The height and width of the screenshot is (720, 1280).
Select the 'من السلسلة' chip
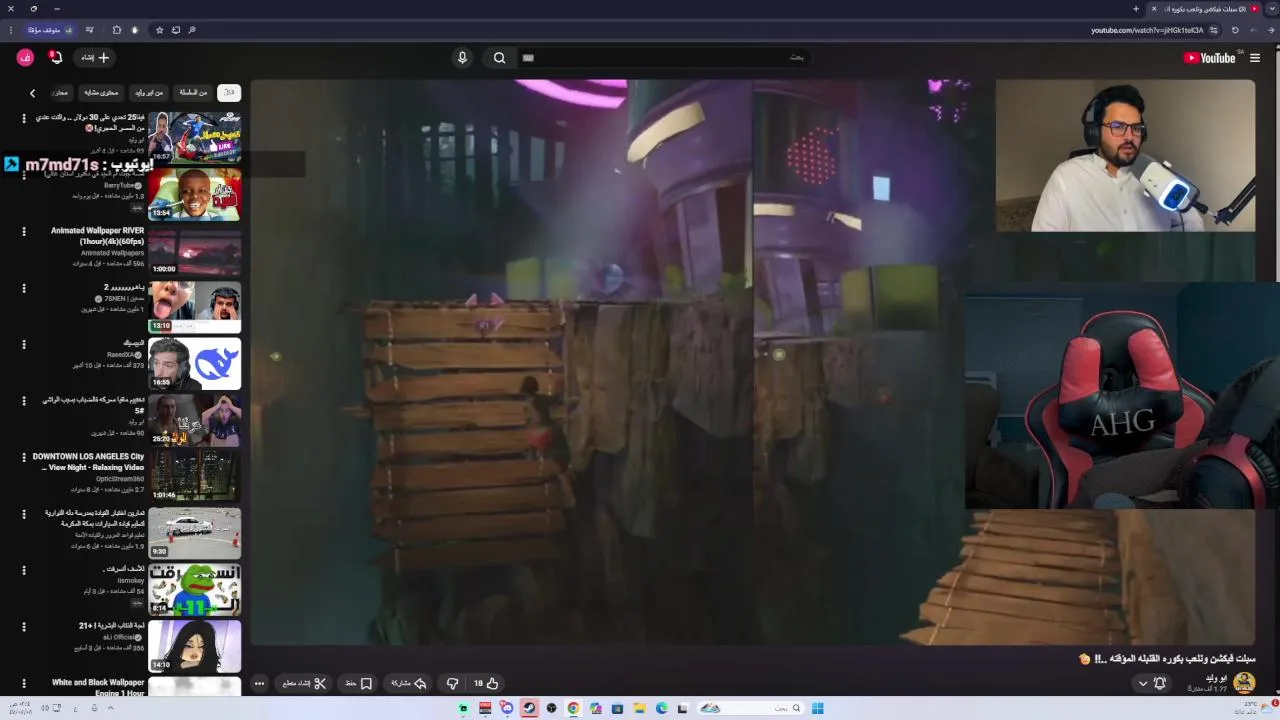coord(194,92)
